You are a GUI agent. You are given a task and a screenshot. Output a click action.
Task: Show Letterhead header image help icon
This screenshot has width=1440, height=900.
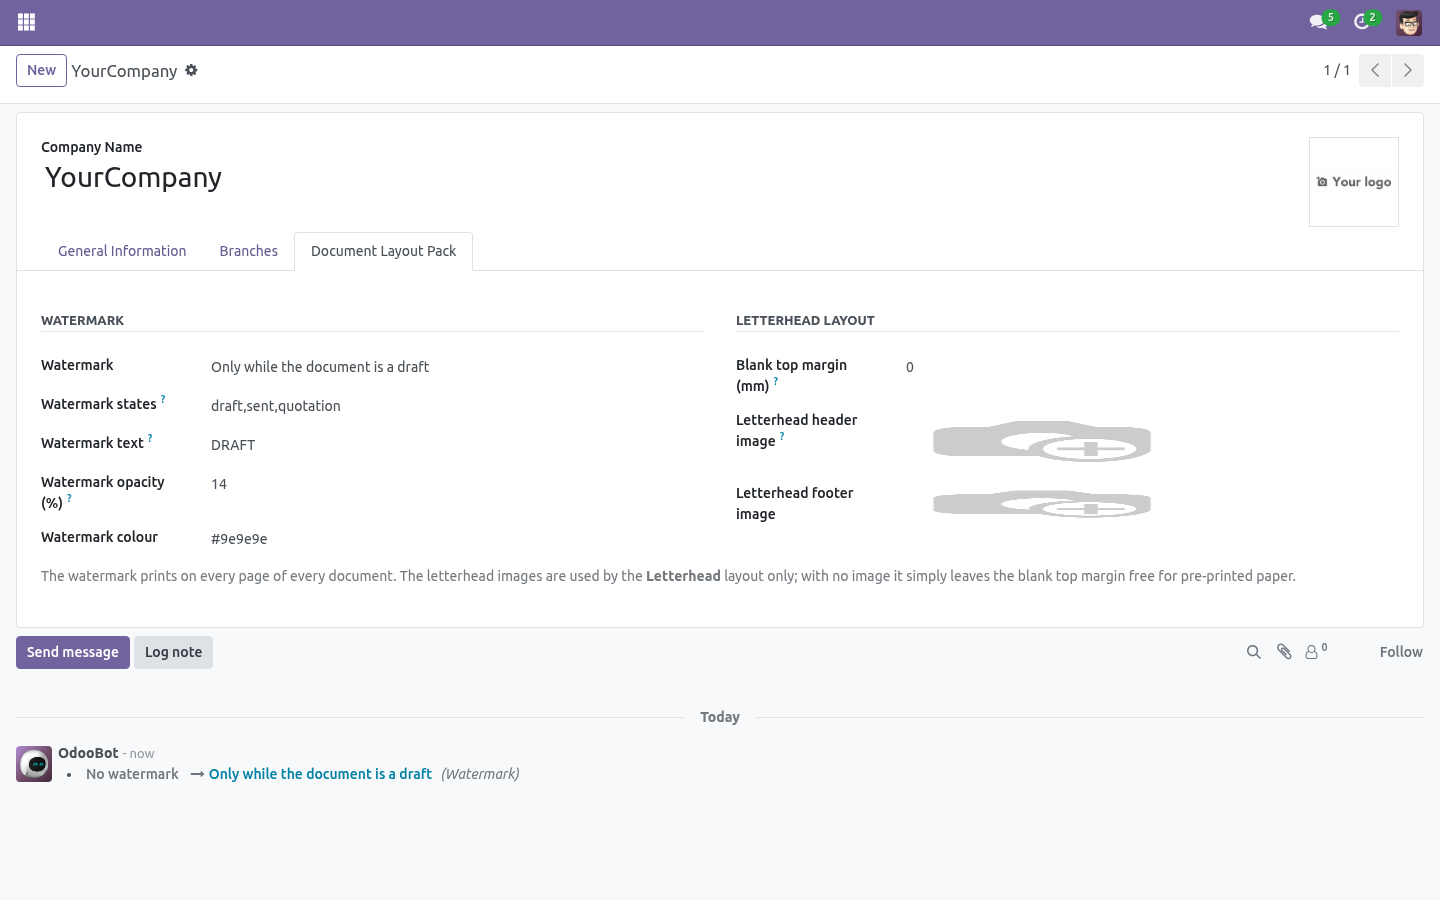[782, 436]
